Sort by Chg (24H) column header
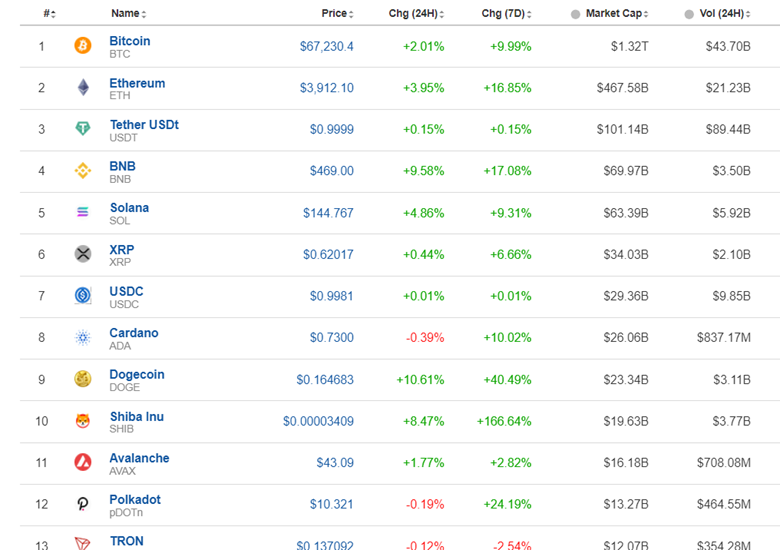The height and width of the screenshot is (550, 780). (x=416, y=13)
